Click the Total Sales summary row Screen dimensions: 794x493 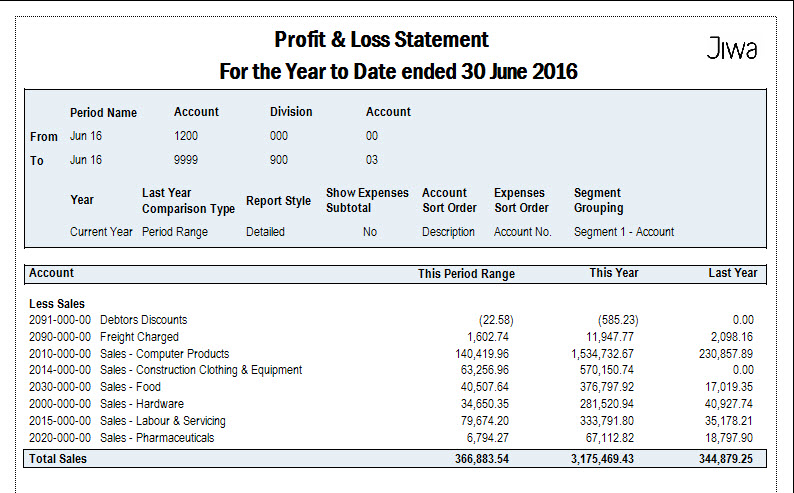coord(395,459)
